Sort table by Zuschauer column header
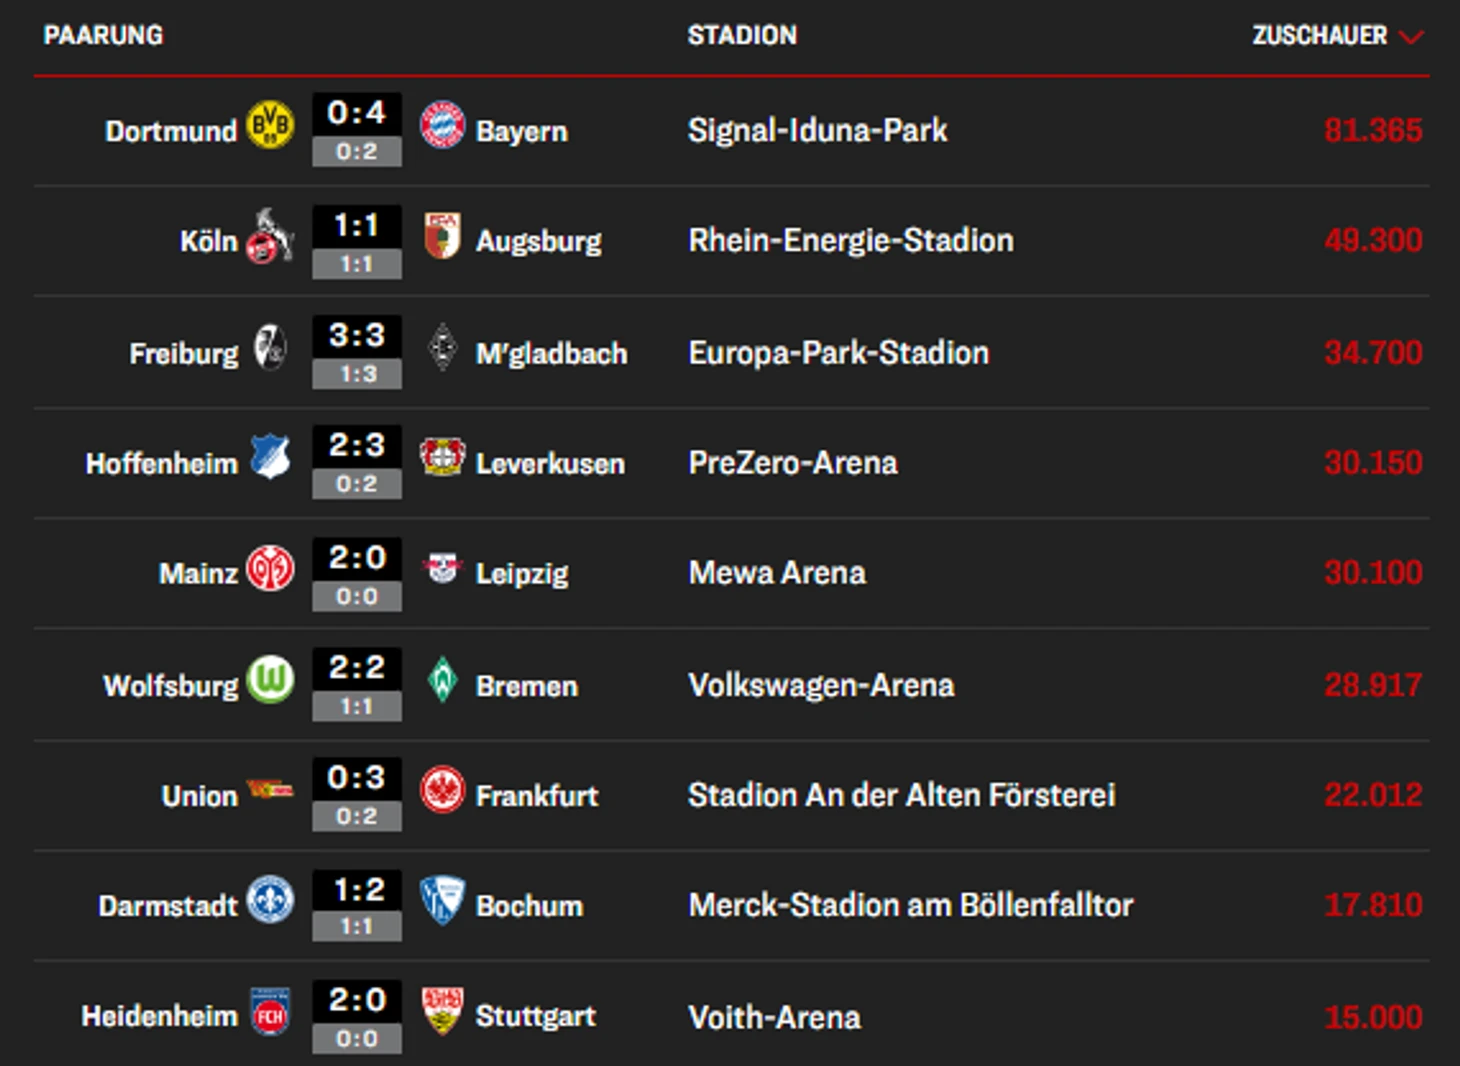Image resolution: width=1460 pixels, height=1066 pixels. tap(1319, 36)
